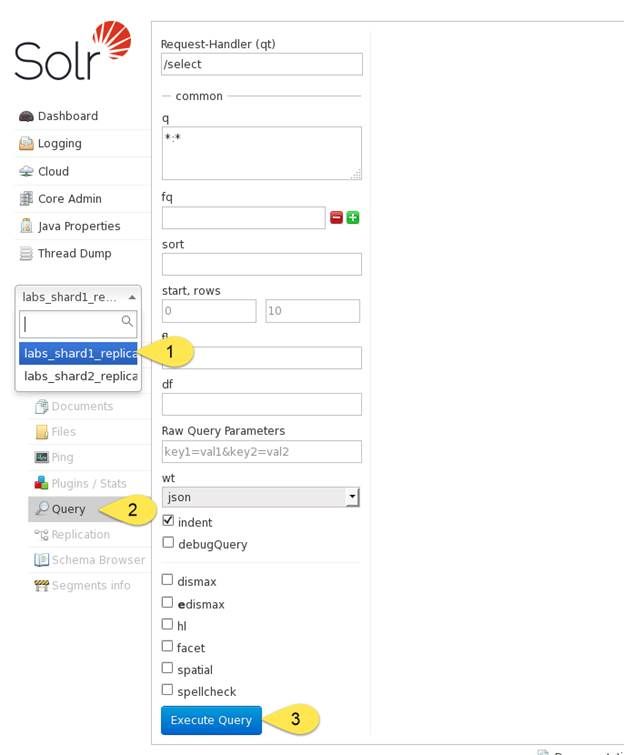Open Java Properties

79,226
